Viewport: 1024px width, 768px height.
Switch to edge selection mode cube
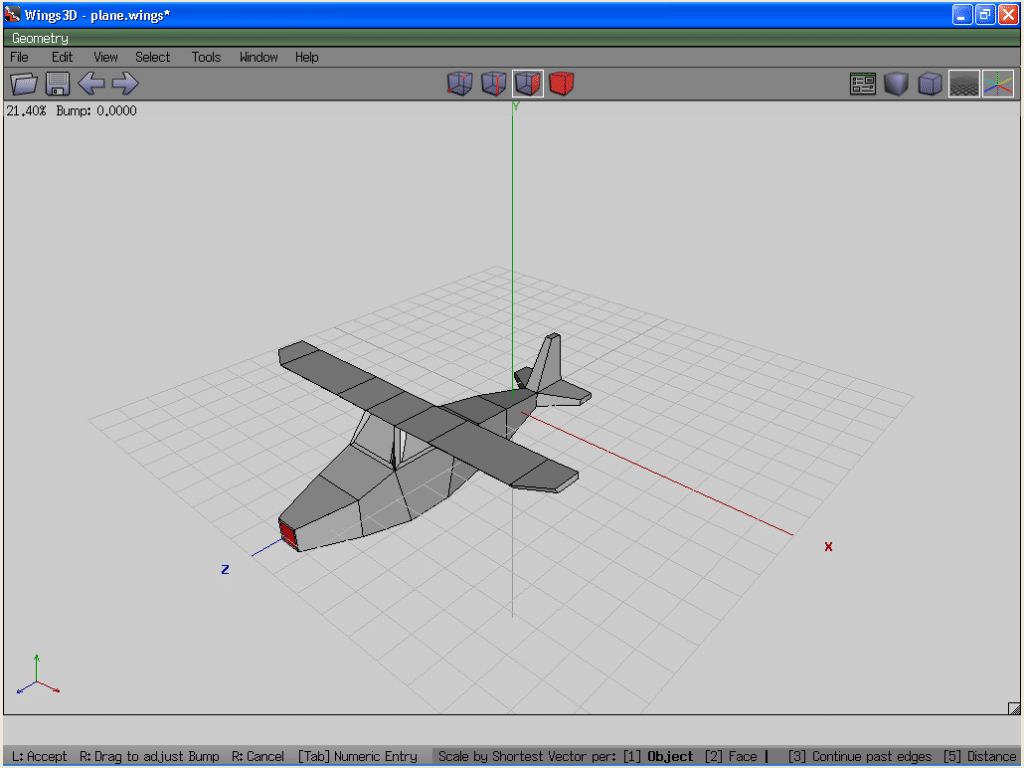[493, 84]
